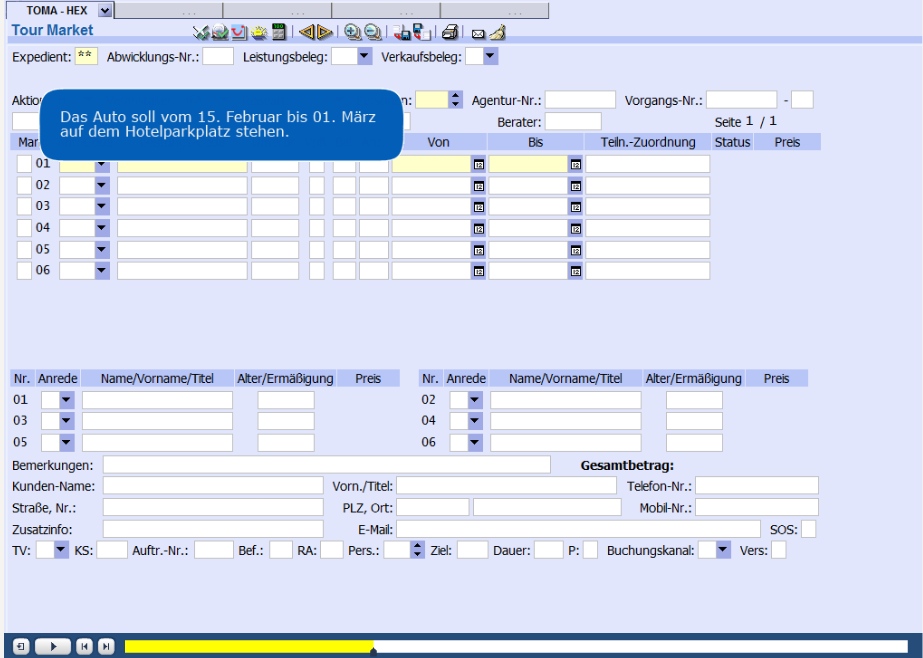Click the Bemerkungen input field
The image size is (923, 658).
tap(327, 464)
